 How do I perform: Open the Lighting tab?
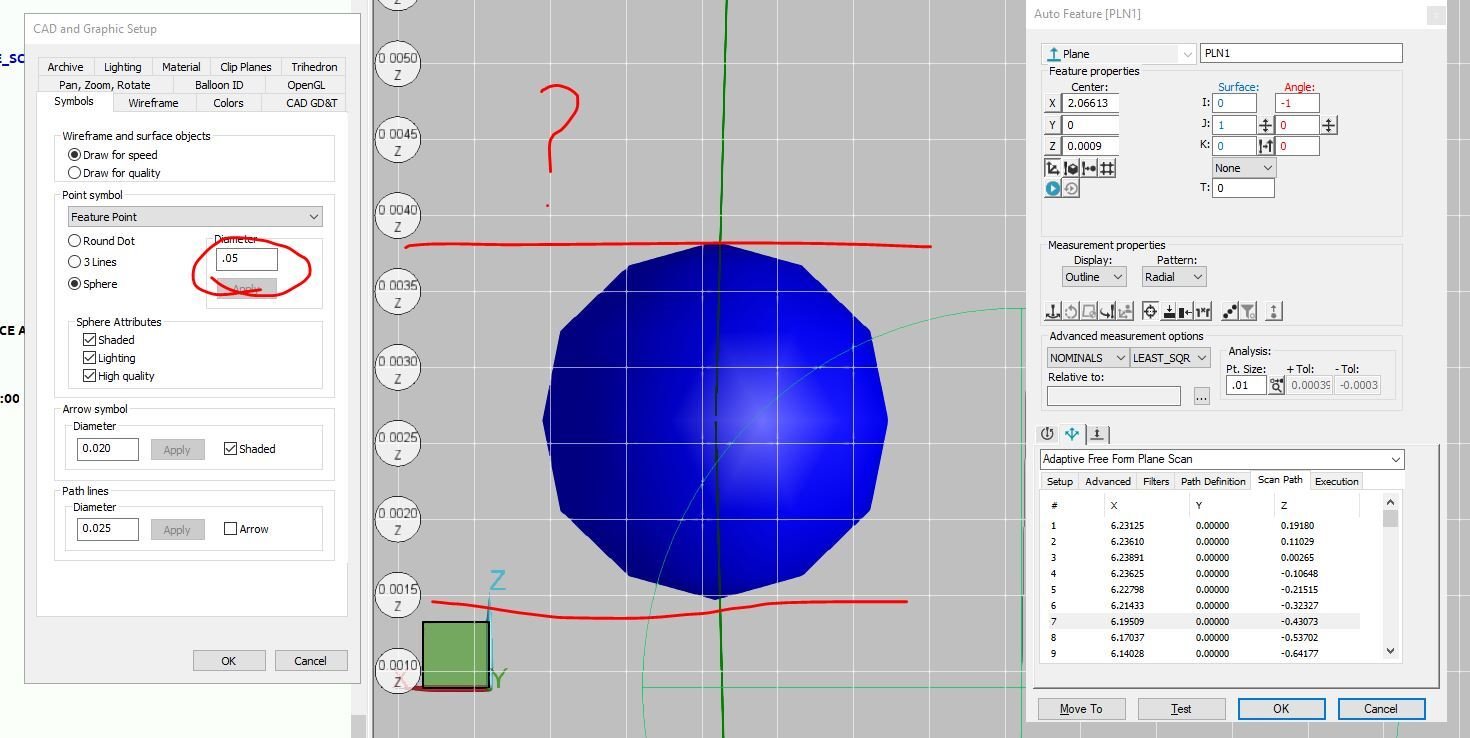tap(122, 67)
